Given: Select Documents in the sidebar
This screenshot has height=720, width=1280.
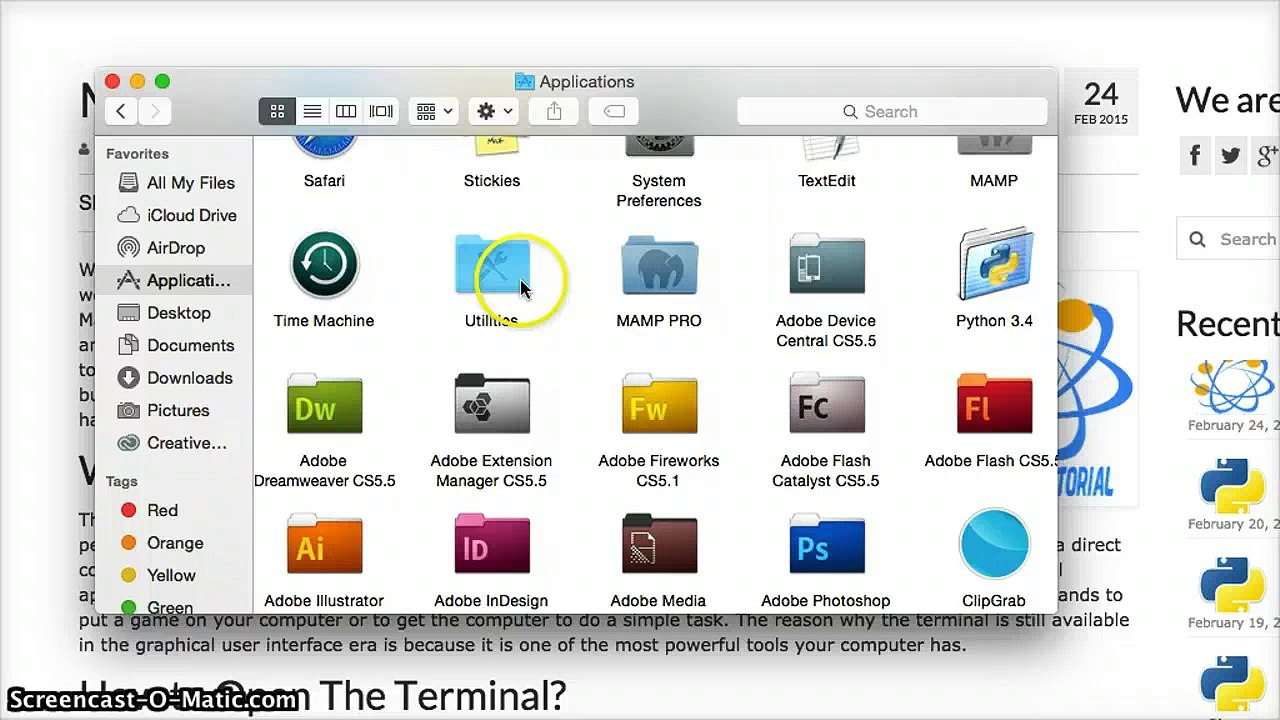Looking at the screenshot, I should 175,345.
